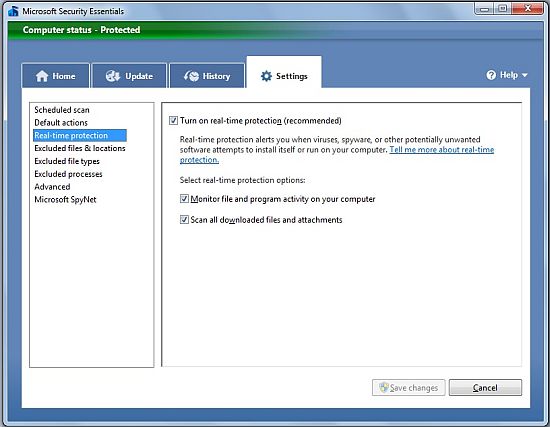This screenshot has height=427, width=550.
Task: Select the Settings tab
Action: 284,73
